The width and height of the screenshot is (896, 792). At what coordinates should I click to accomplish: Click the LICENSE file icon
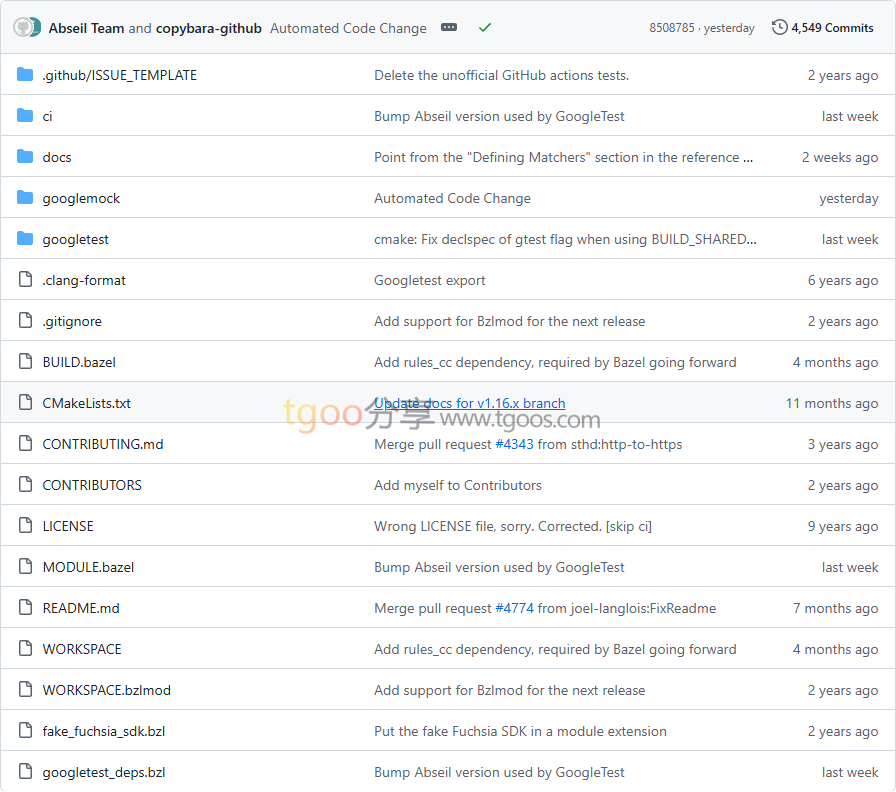click(x=26, y=525)
